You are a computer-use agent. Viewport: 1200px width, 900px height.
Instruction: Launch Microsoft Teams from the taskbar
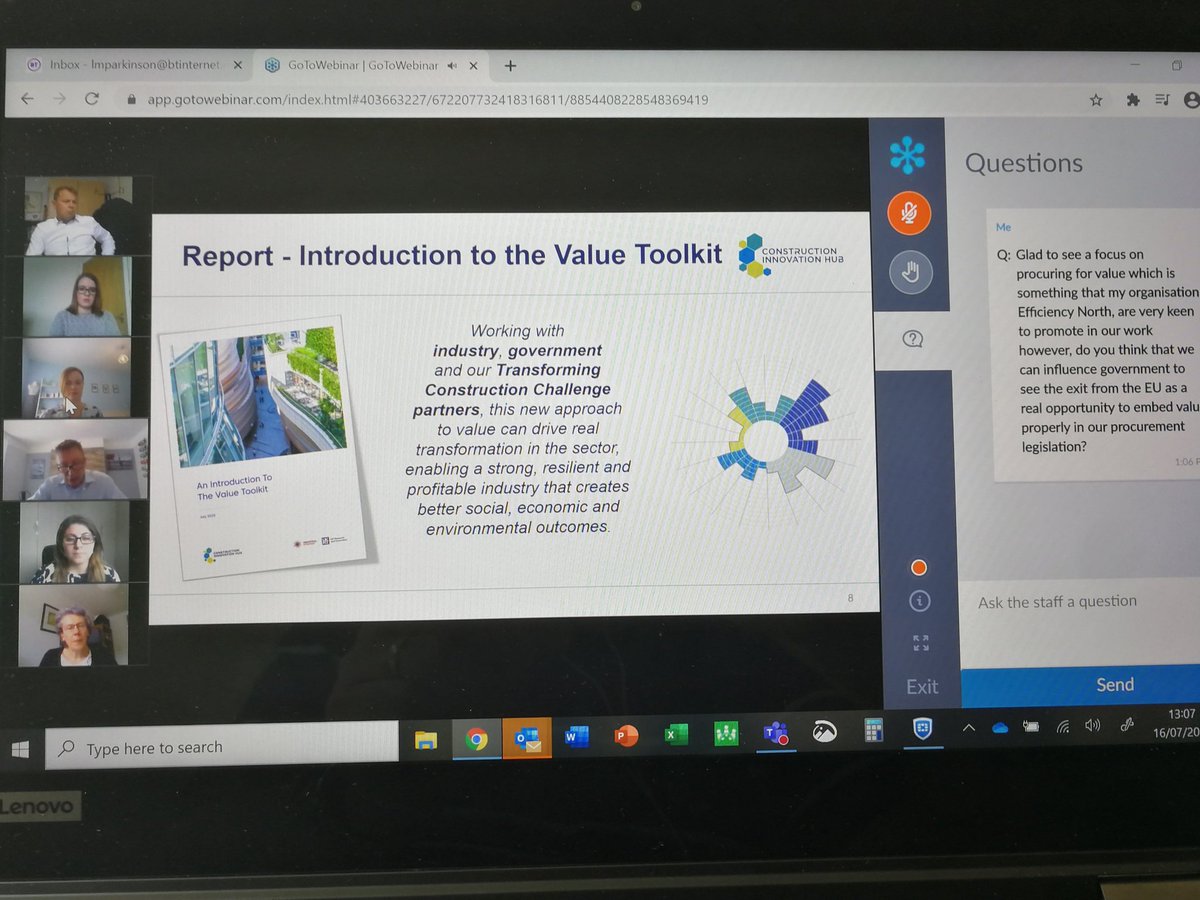click(775, 734)
